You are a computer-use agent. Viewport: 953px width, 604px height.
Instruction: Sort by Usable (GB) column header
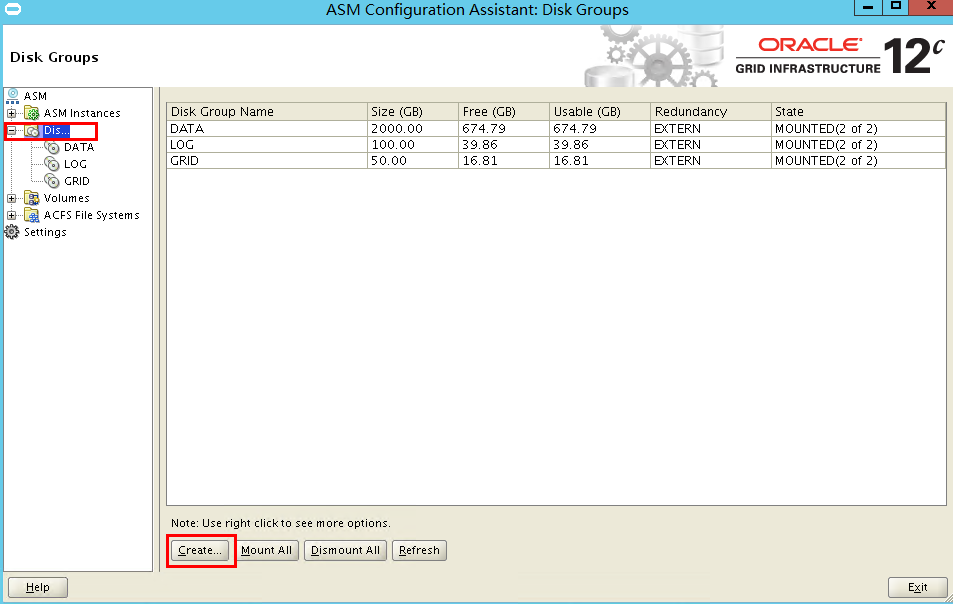coord(600,112)
